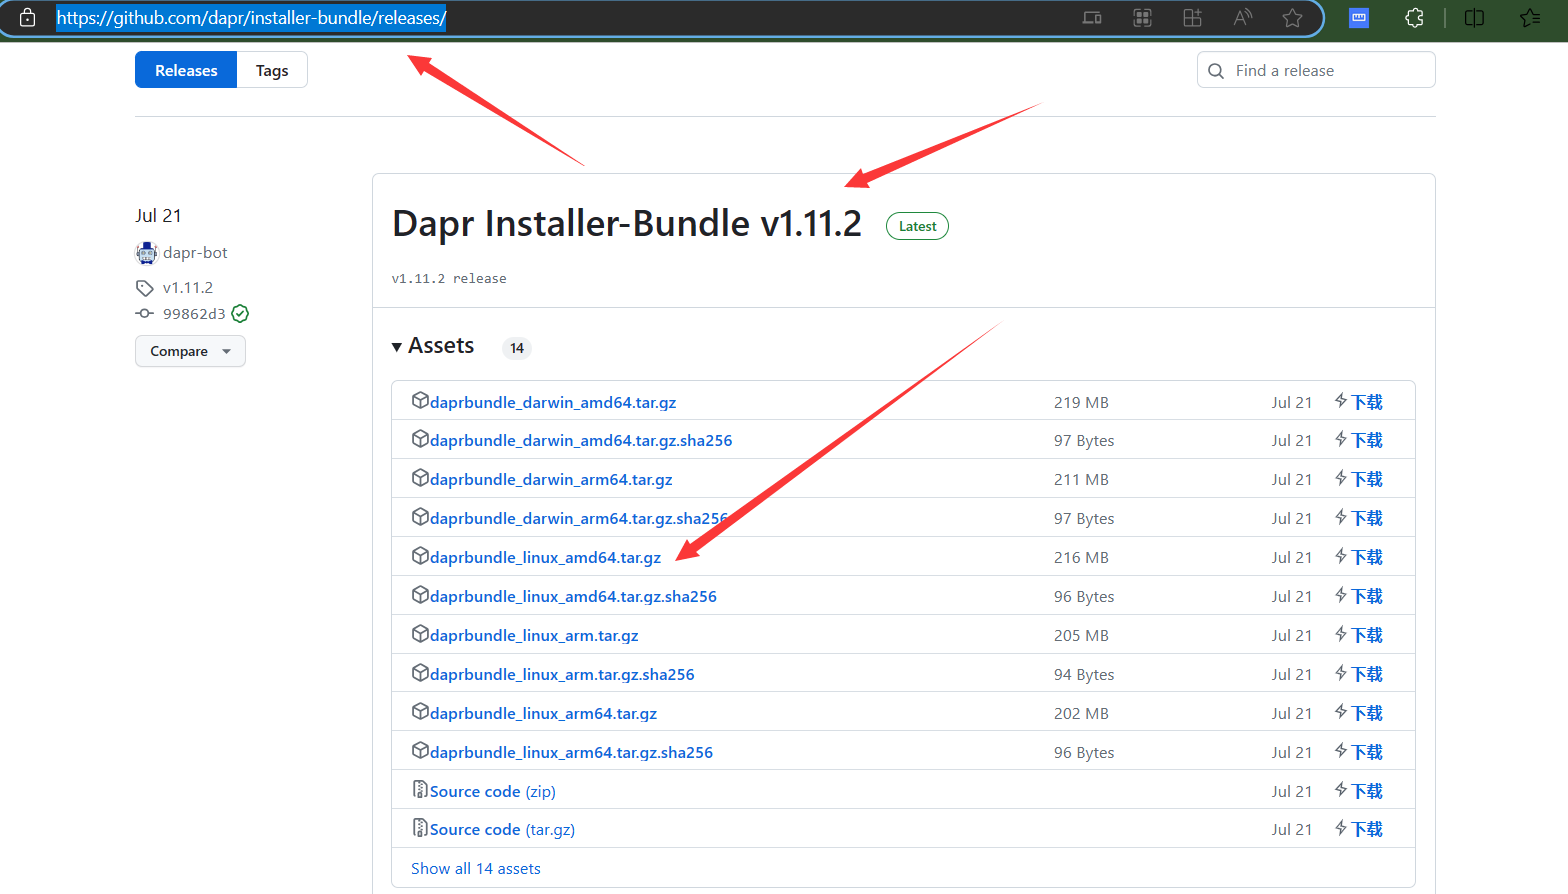1568x894 pixels.
Task: Switch to the Releases tab
Action: tap(186, 70)
